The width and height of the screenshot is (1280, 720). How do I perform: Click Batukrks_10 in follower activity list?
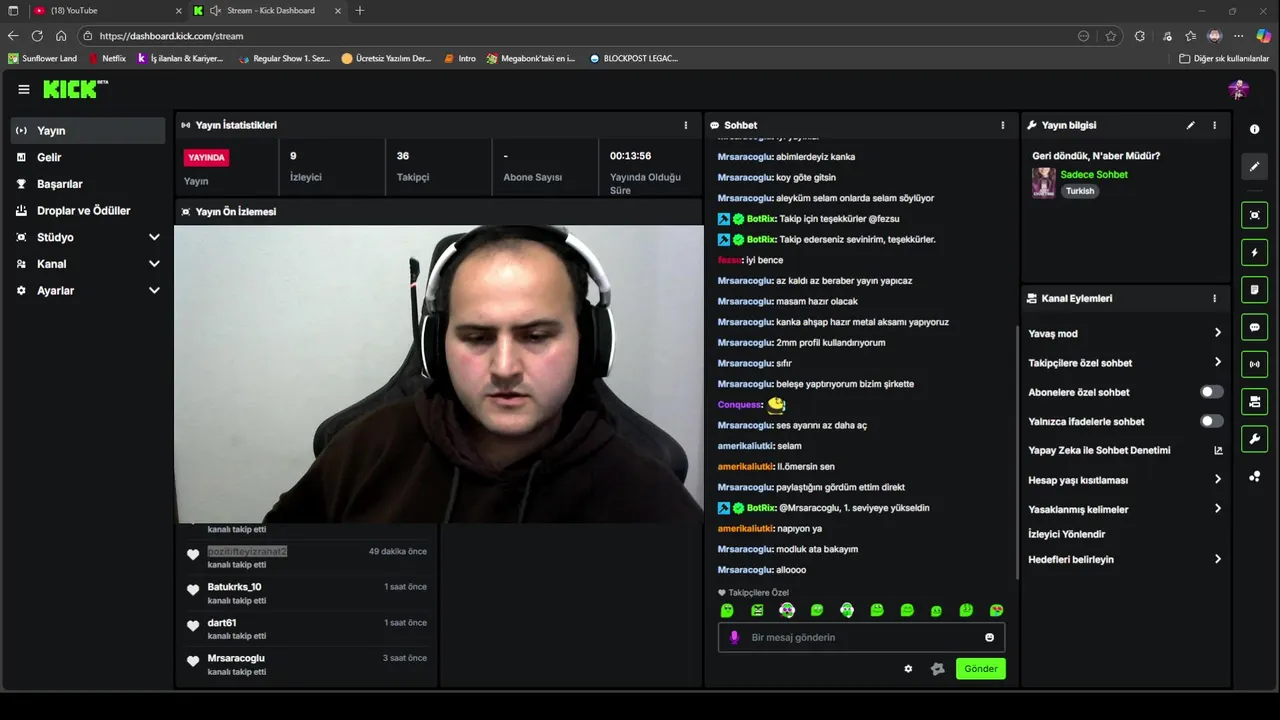(x=234, y=587)
